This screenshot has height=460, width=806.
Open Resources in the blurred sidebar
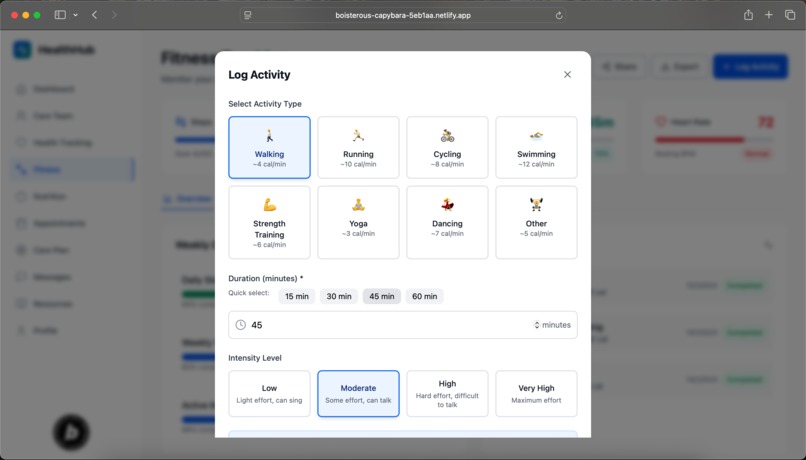(72, 304)
